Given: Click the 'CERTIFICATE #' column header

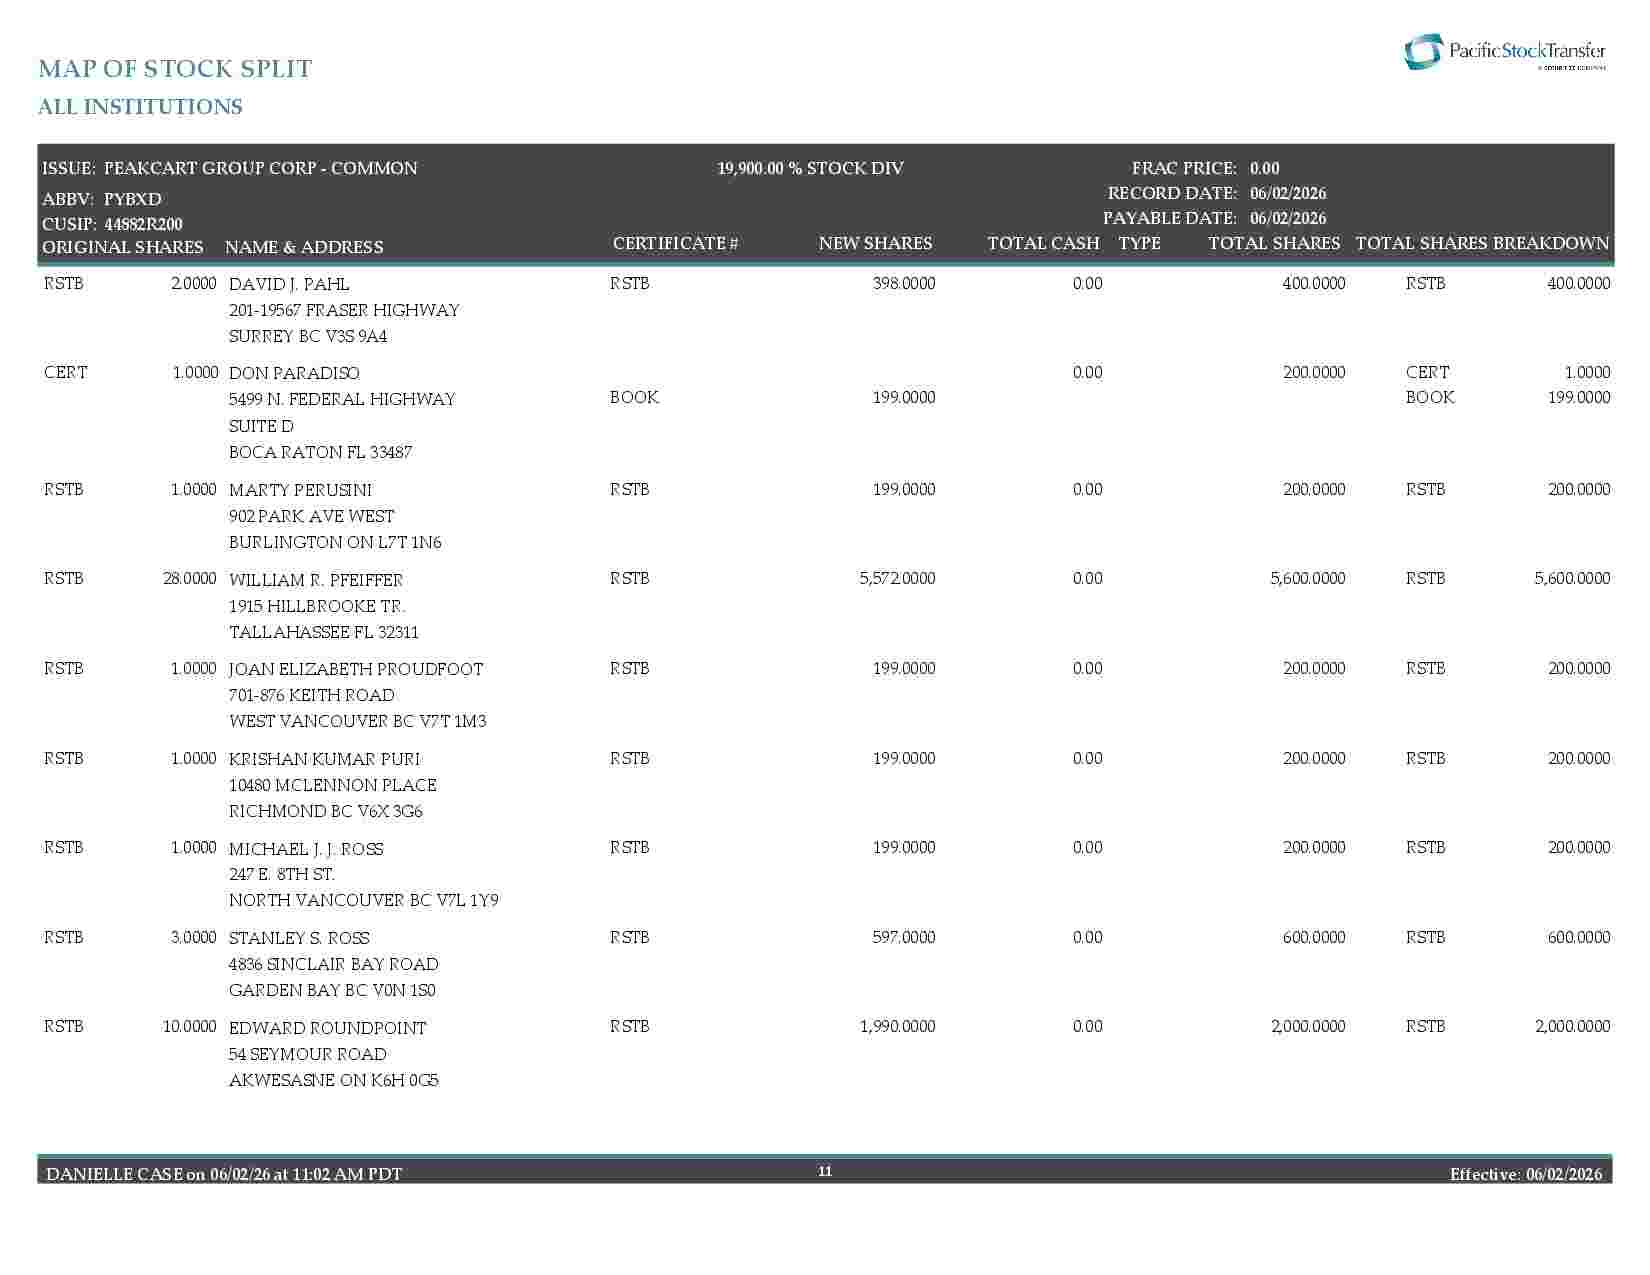Looking at the screenshot, I should tap(675, 243).
